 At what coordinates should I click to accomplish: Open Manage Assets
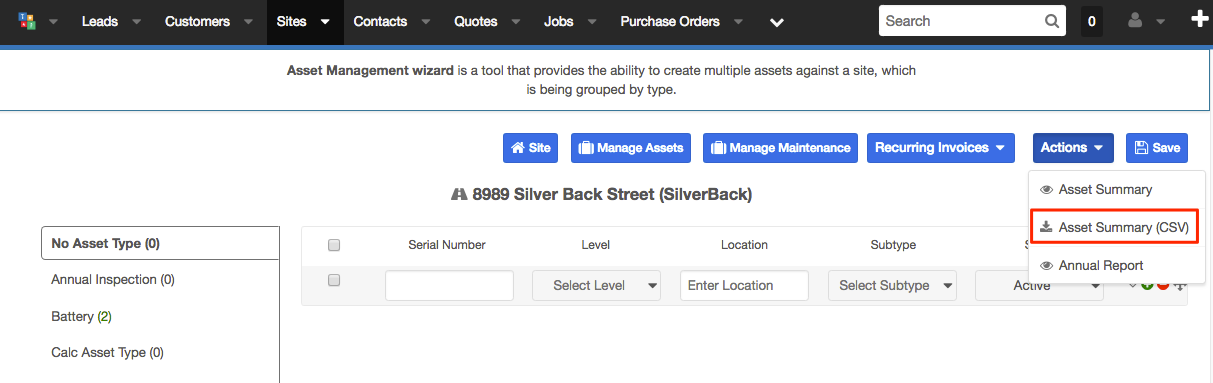pyautogui.click(x=631, y=148)
